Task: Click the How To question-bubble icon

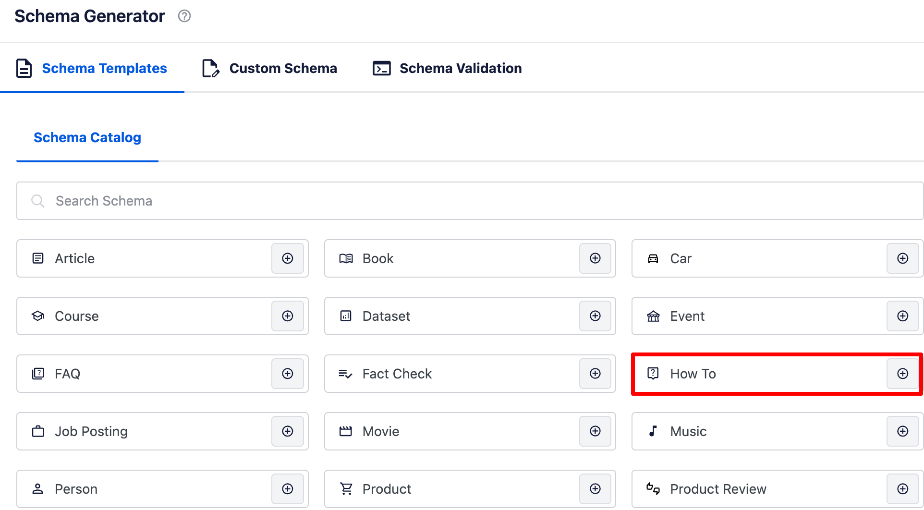Action: [x=653, y=373]
